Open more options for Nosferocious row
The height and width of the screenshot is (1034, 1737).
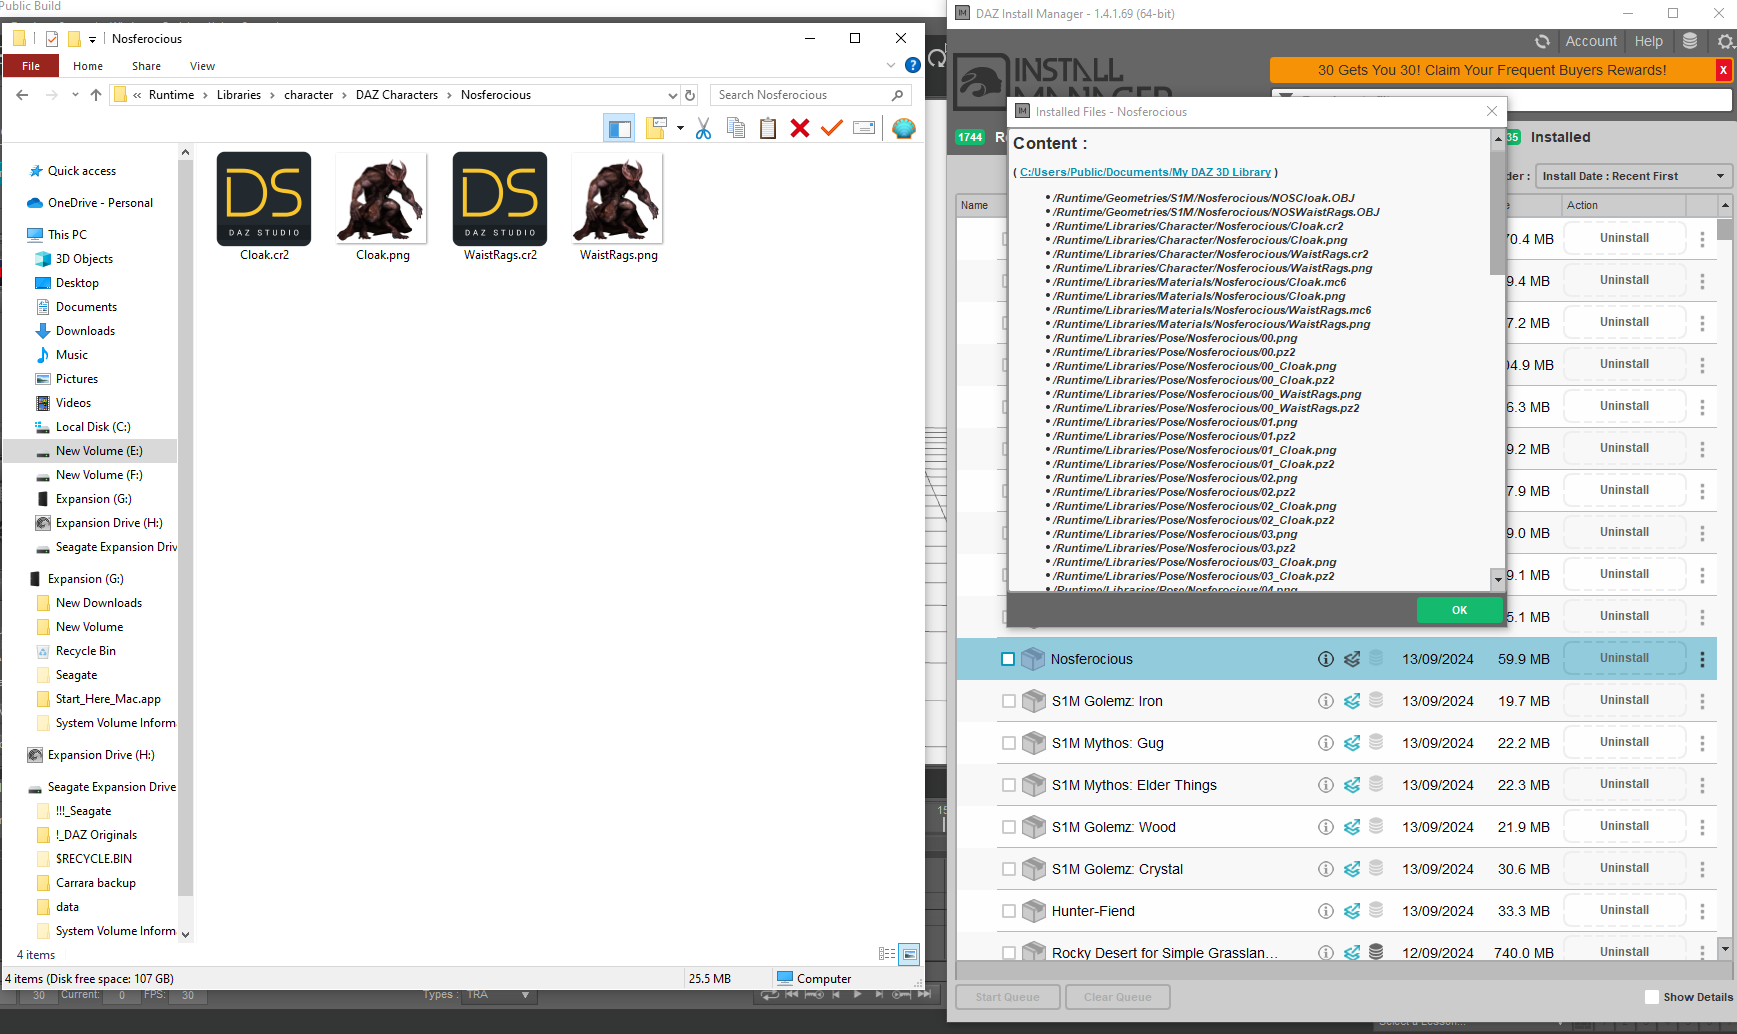(1702, 659)
